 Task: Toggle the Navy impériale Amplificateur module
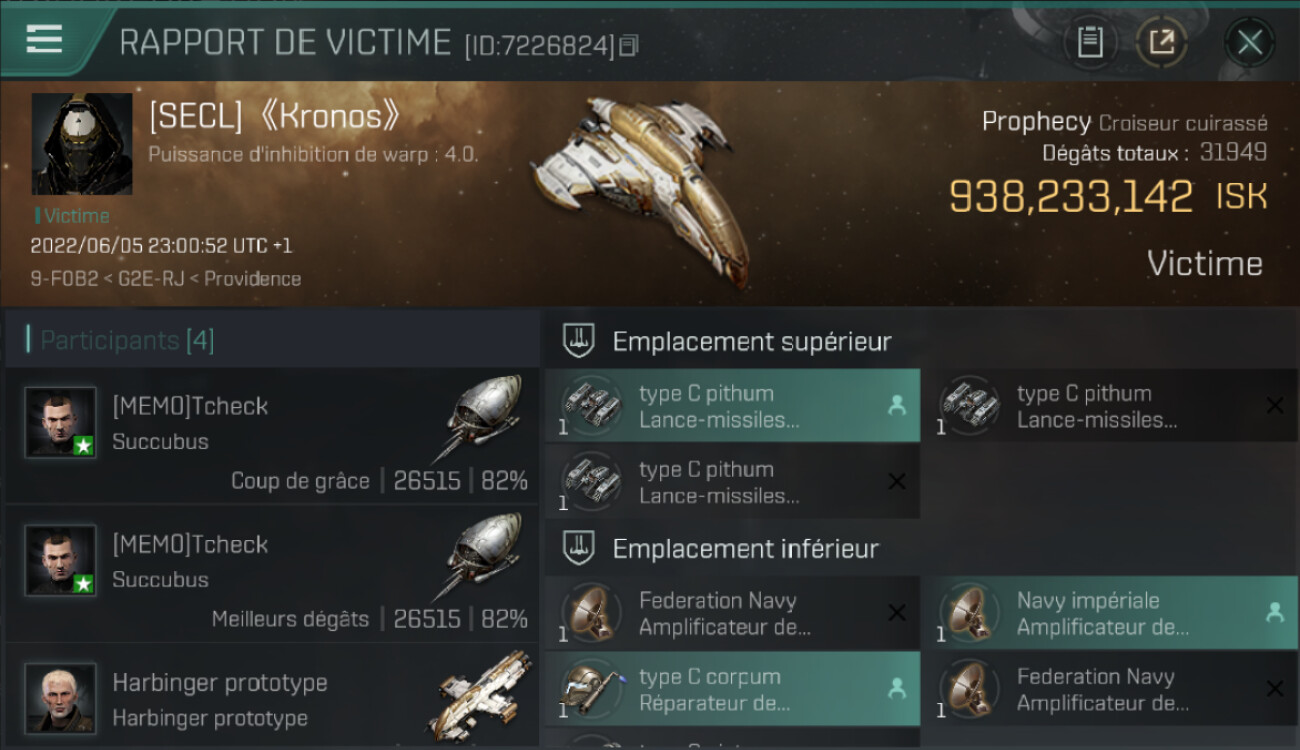click(1110, 613)
